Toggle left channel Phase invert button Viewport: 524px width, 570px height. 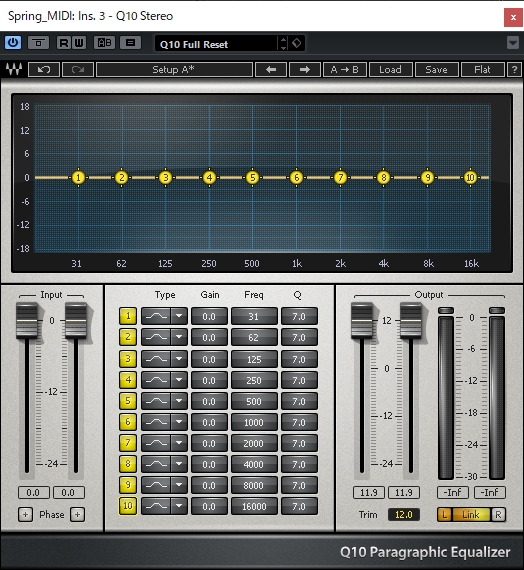pyautogui.click(x=25, y=514)
